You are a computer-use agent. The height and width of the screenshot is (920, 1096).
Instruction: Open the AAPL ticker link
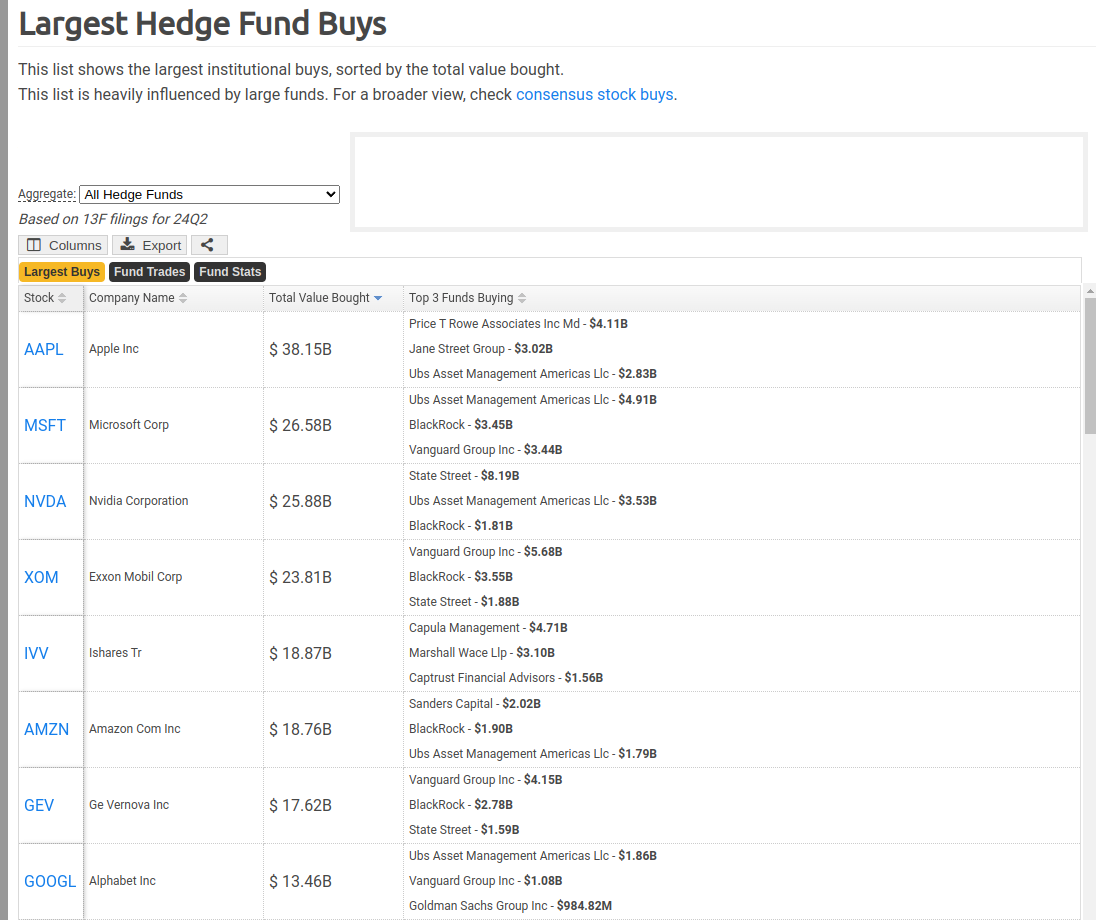click(43, 350)
